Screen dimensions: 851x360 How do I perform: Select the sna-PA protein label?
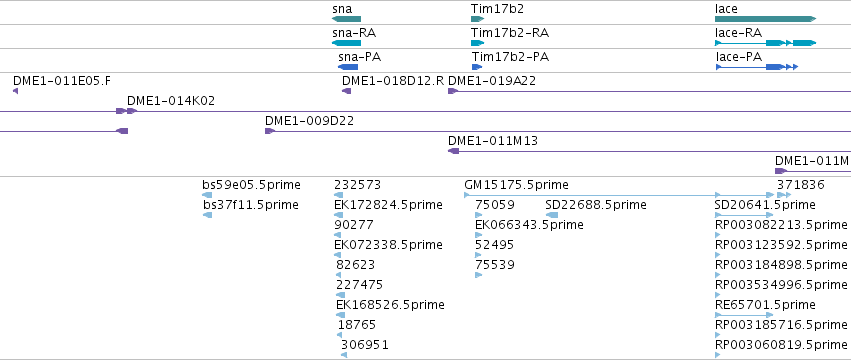[359, 56]
